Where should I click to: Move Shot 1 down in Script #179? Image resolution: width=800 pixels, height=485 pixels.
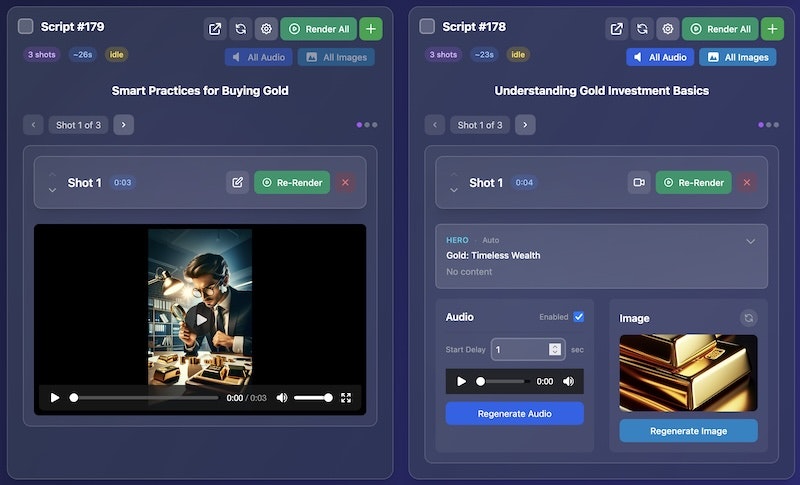pos(52,190)
